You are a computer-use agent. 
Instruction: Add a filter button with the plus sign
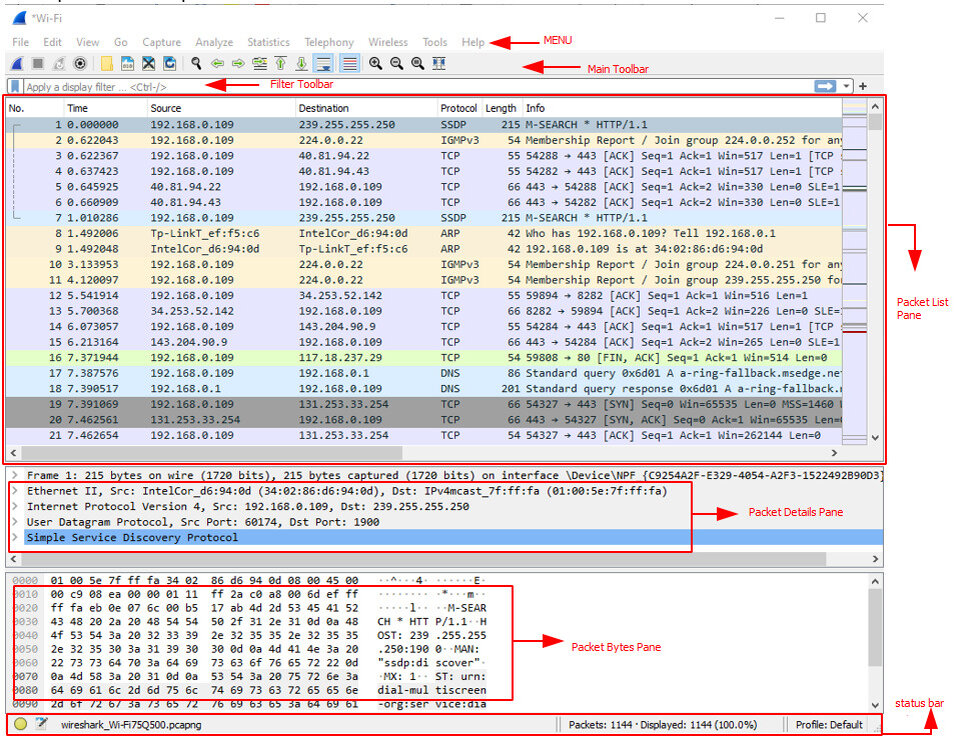(x=863, y=86)
